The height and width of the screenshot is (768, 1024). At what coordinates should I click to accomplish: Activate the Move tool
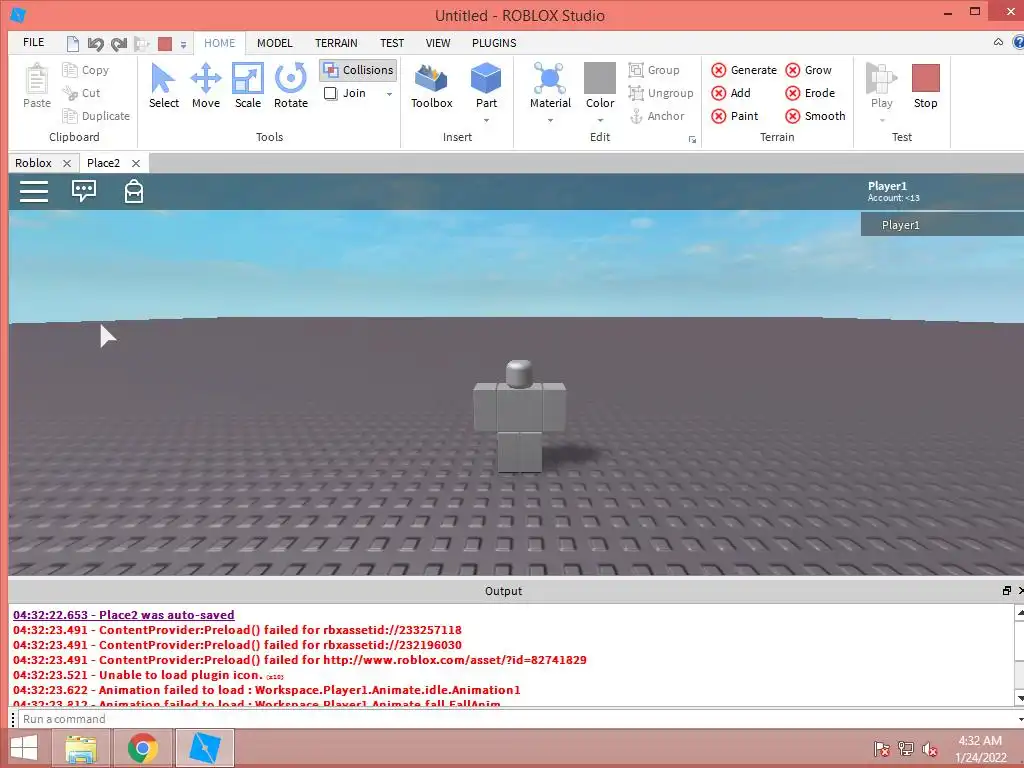pyautogui.click(x=206, y=86)
